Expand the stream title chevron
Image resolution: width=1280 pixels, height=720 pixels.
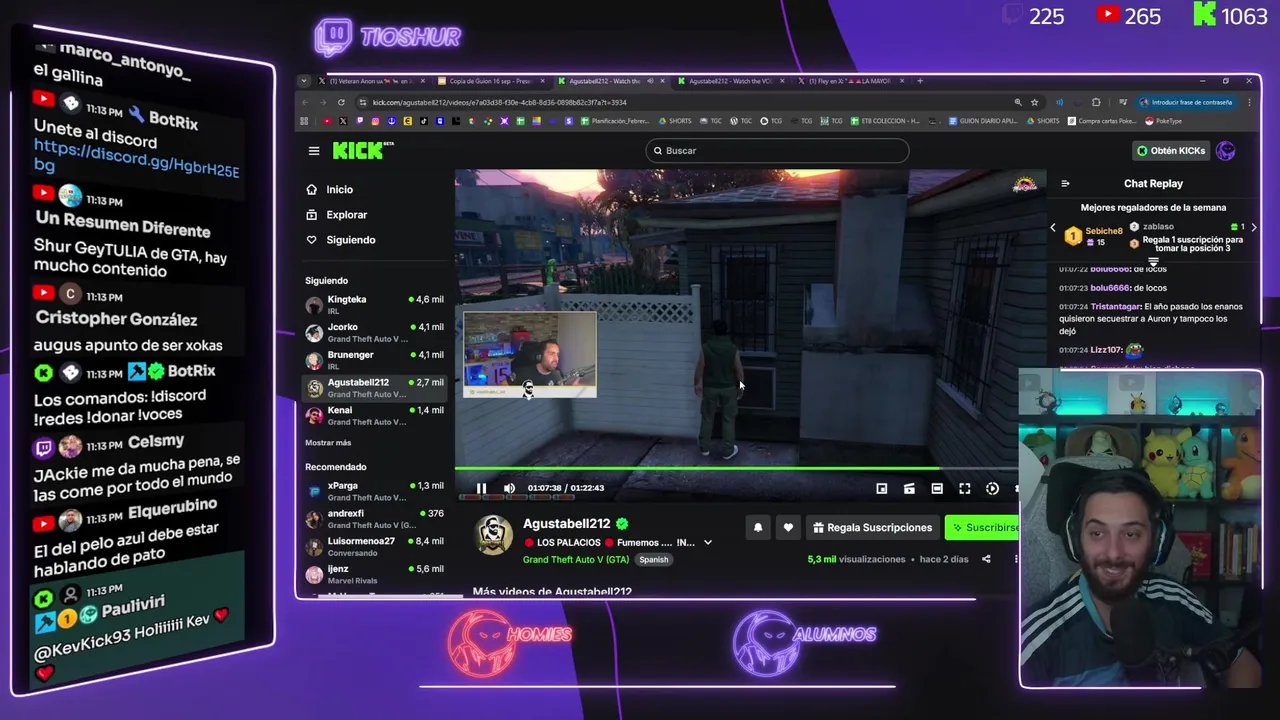(x=707, y=543)
